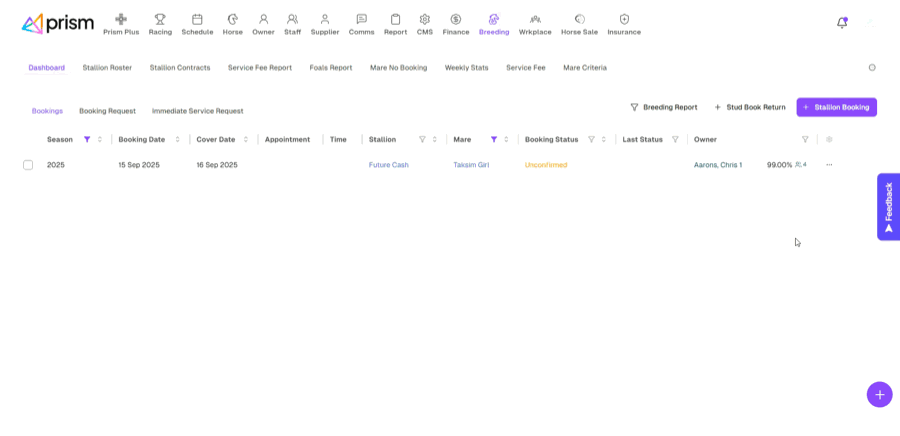The image size is (900, 436).
Task: Open the Horse Sale module
Action: coord(579,24)
